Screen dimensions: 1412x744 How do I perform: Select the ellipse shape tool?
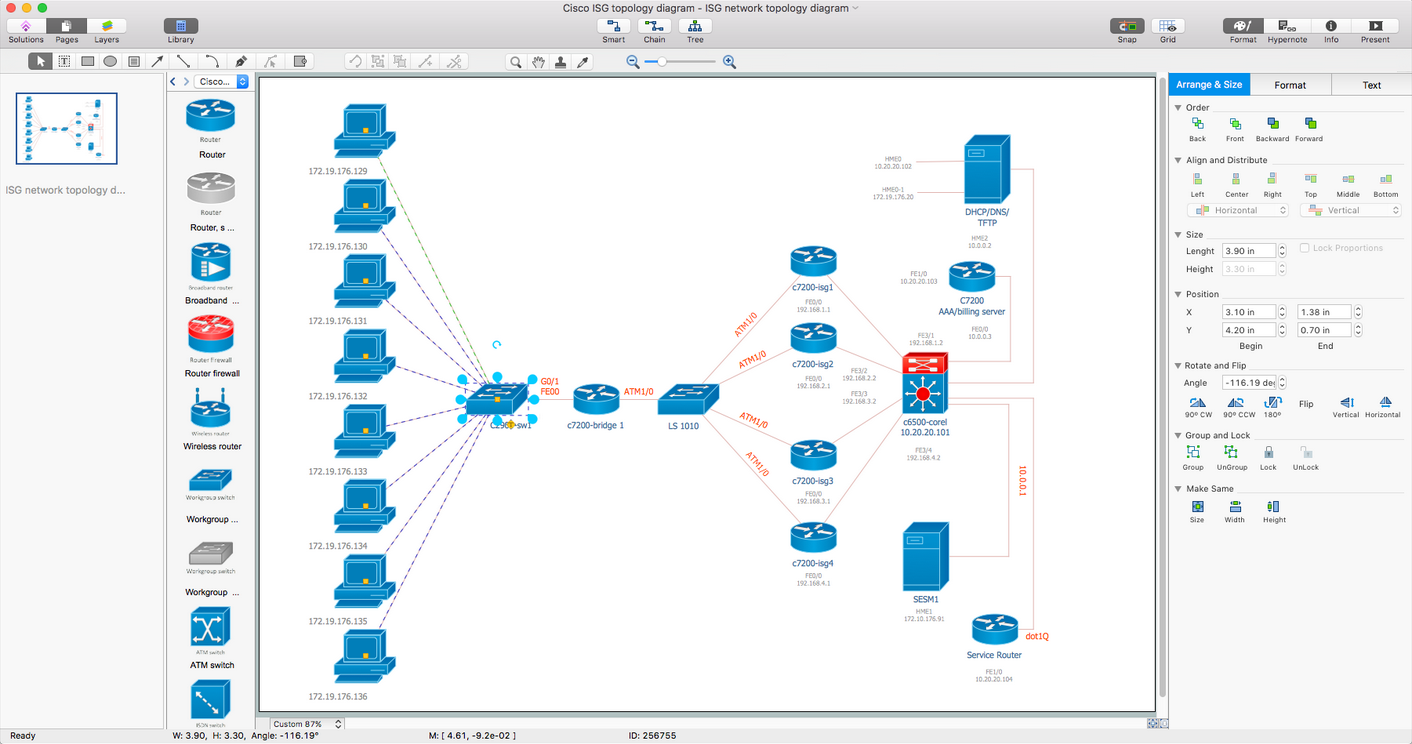pos(110,61)
